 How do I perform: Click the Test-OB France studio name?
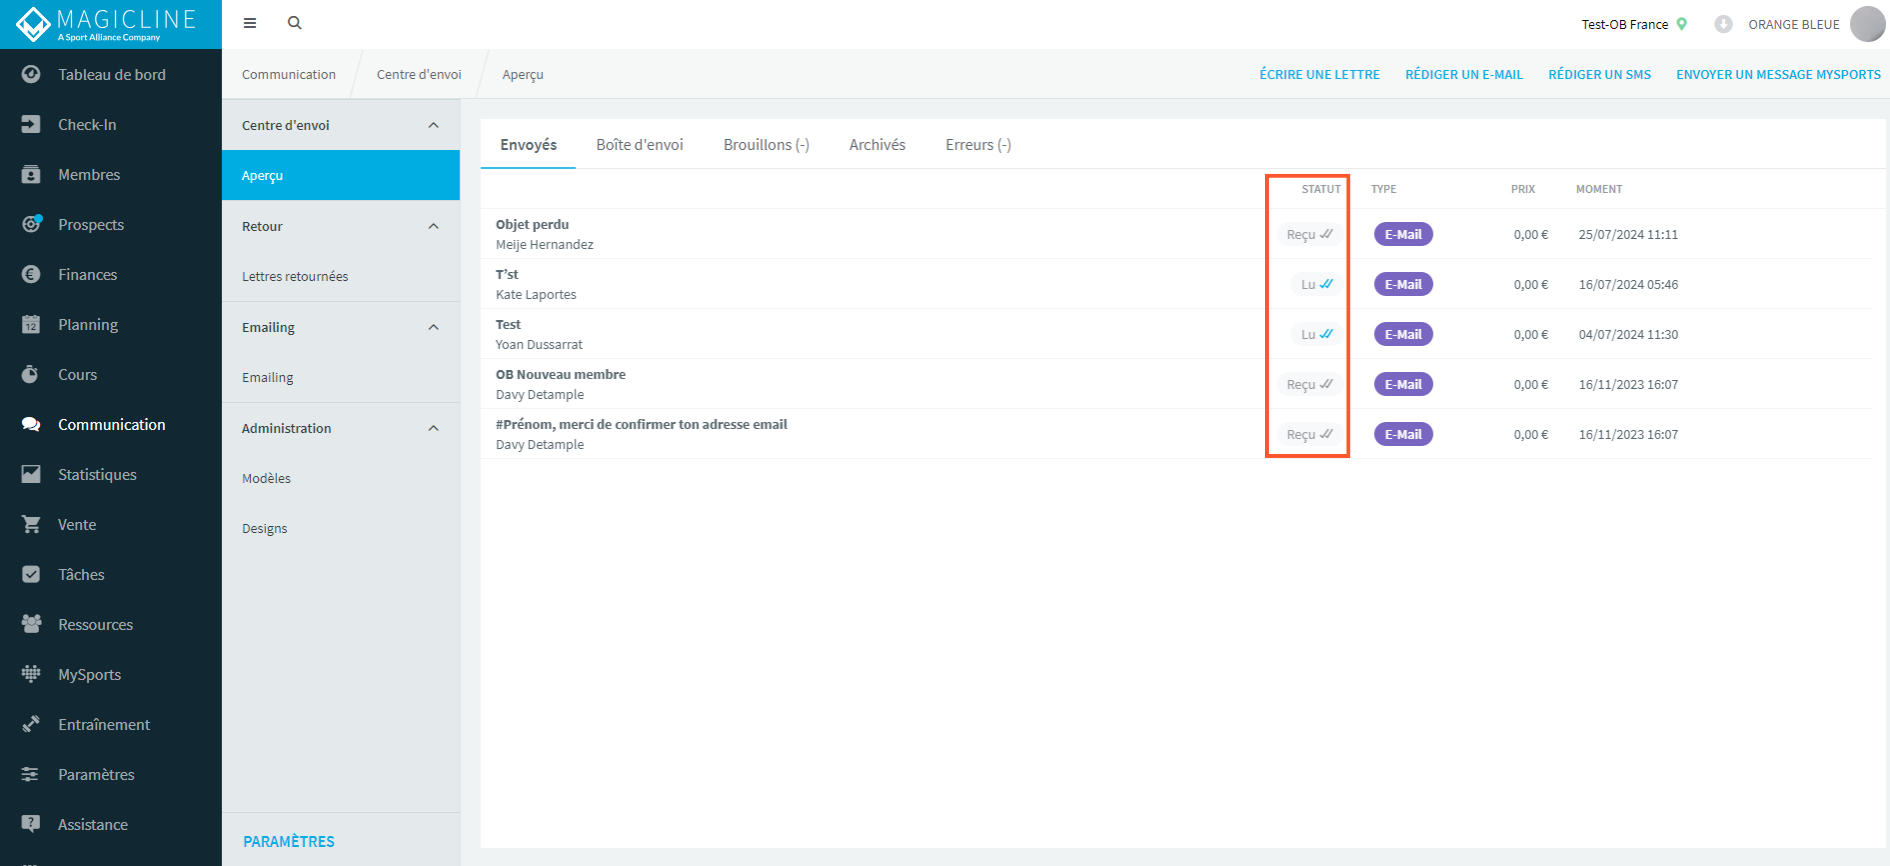point(1624,24)
